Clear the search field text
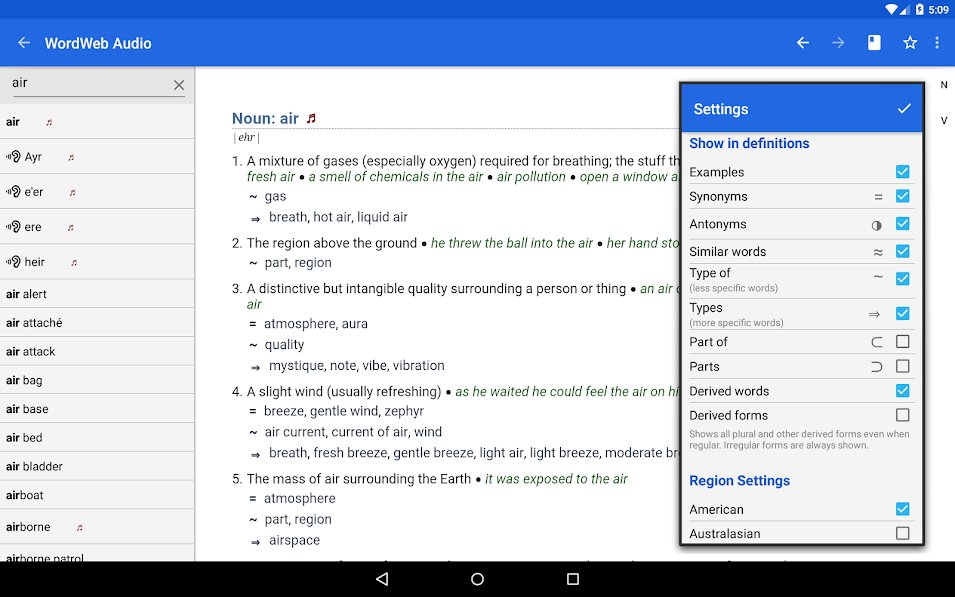The image size is (955, 597). [178, 85]
